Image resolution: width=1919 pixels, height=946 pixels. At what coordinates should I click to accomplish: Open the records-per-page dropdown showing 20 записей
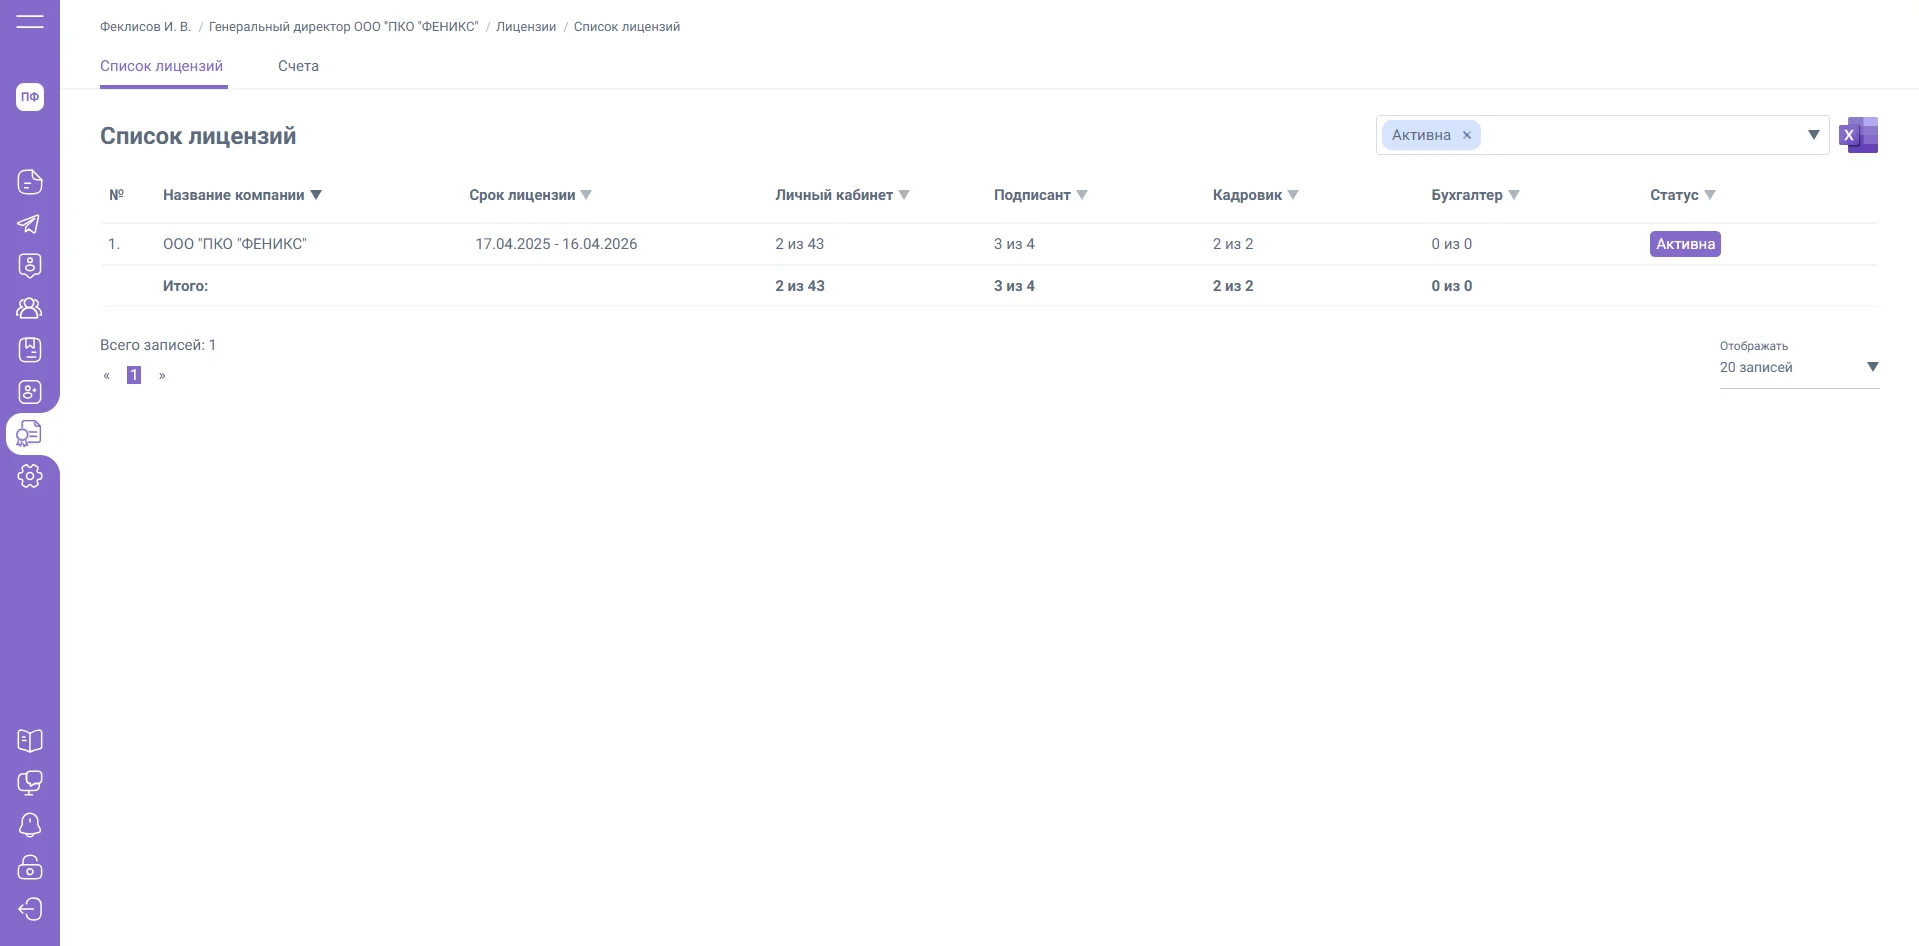1798,367
